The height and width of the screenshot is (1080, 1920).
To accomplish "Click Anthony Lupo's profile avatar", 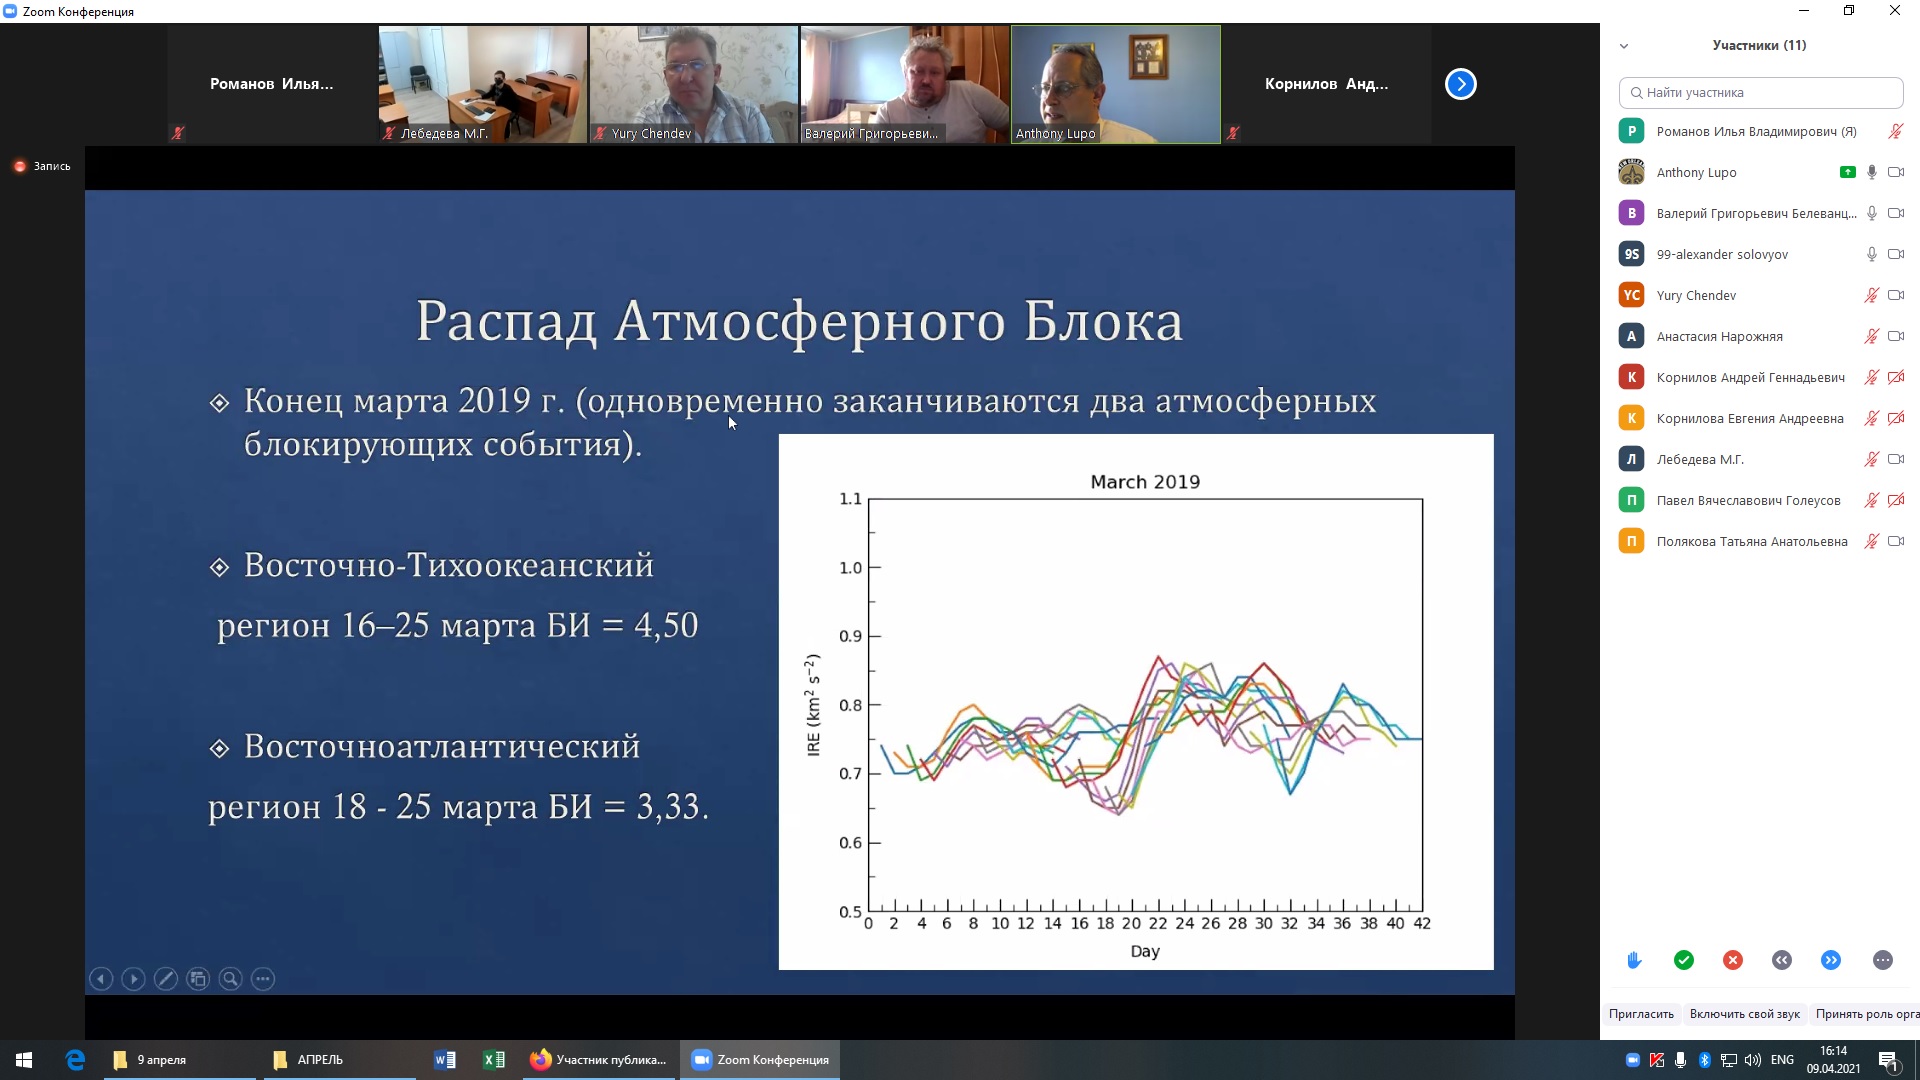I will 1632,172.
